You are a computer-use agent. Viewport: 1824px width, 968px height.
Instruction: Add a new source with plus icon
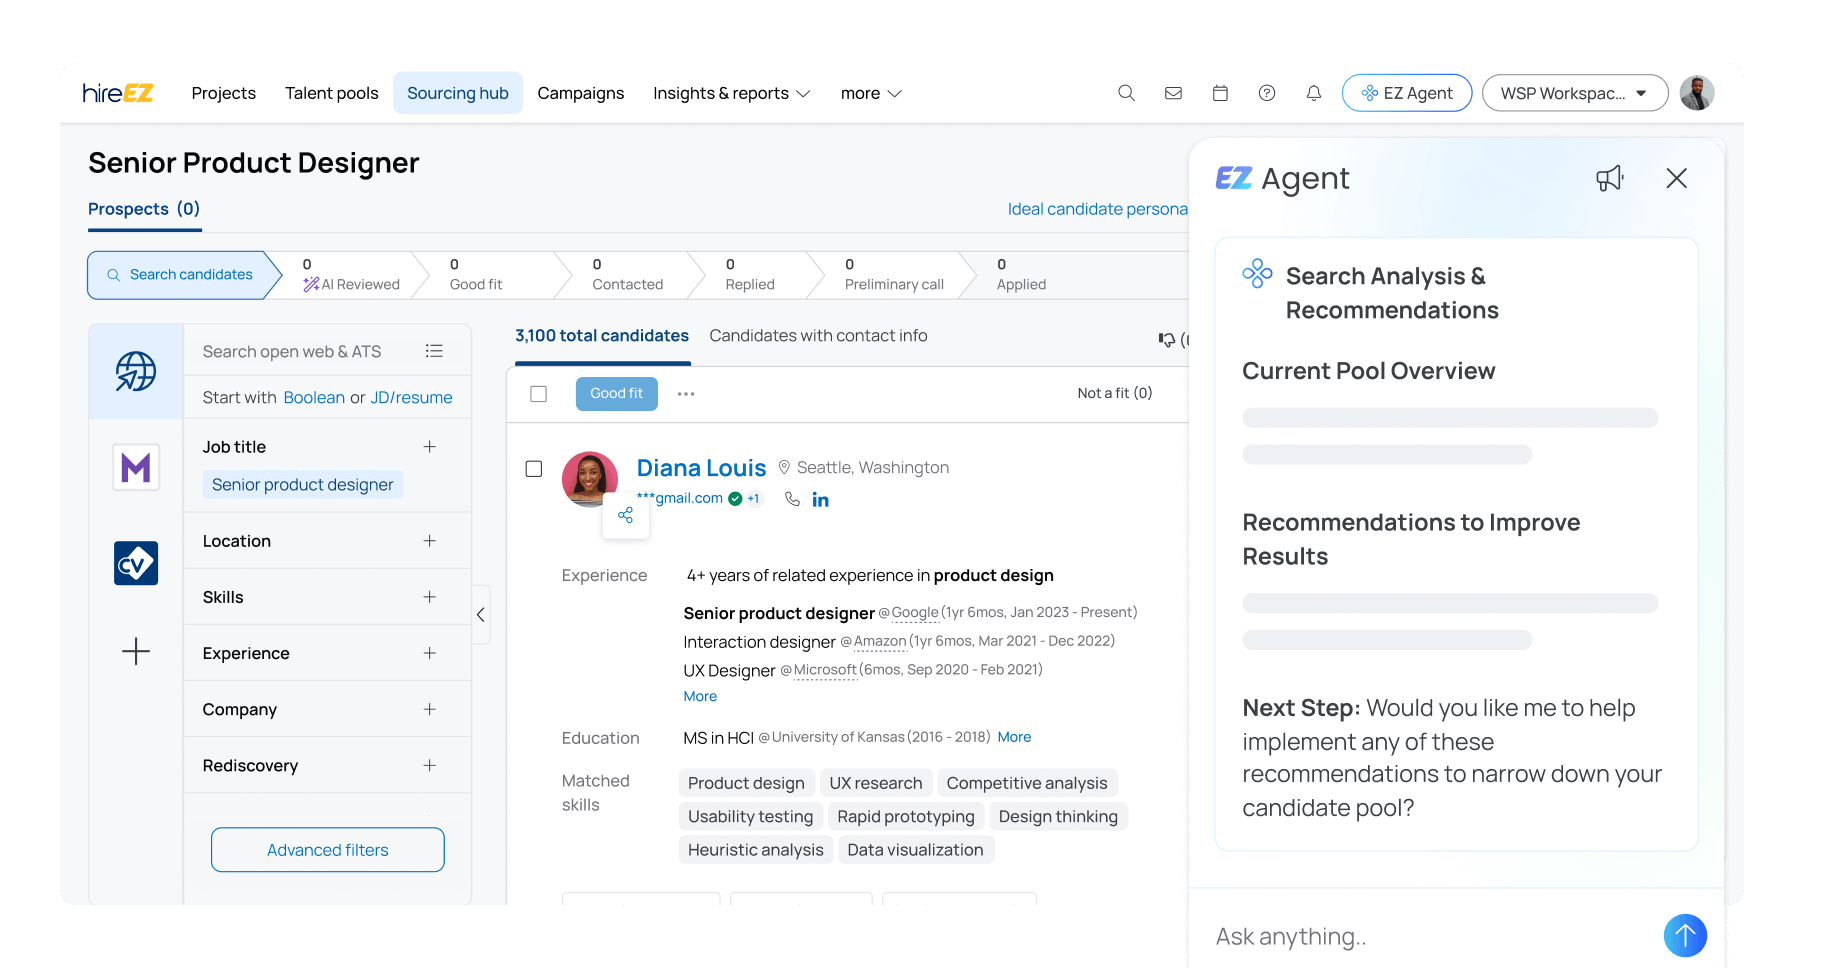point(136,652)
